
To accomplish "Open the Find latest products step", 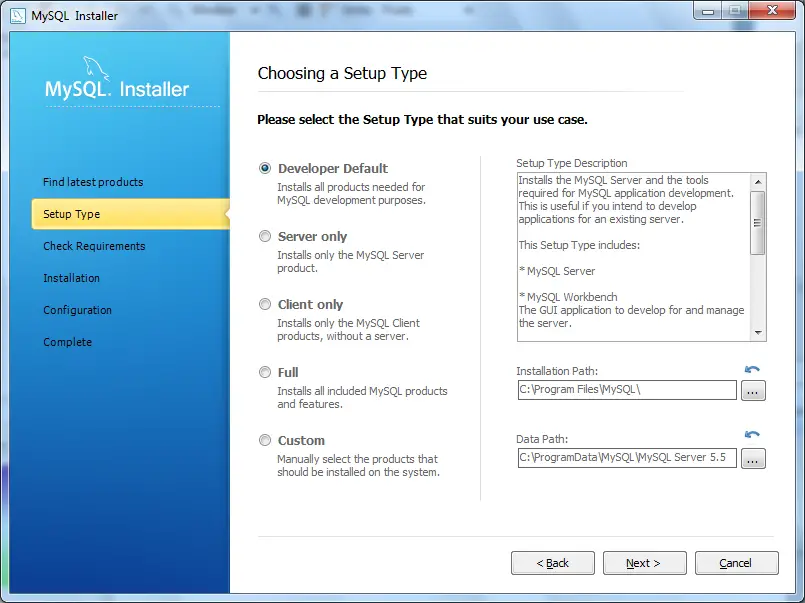I will click(93, 182).
